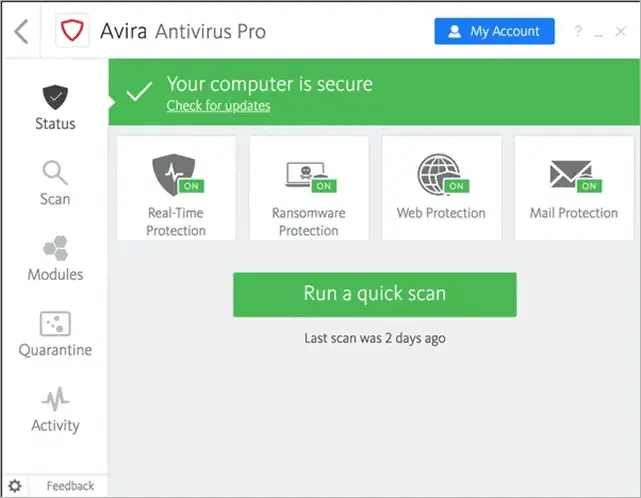Open the Status shield icon
Screen dimensions: 641x498
point(55,97)
